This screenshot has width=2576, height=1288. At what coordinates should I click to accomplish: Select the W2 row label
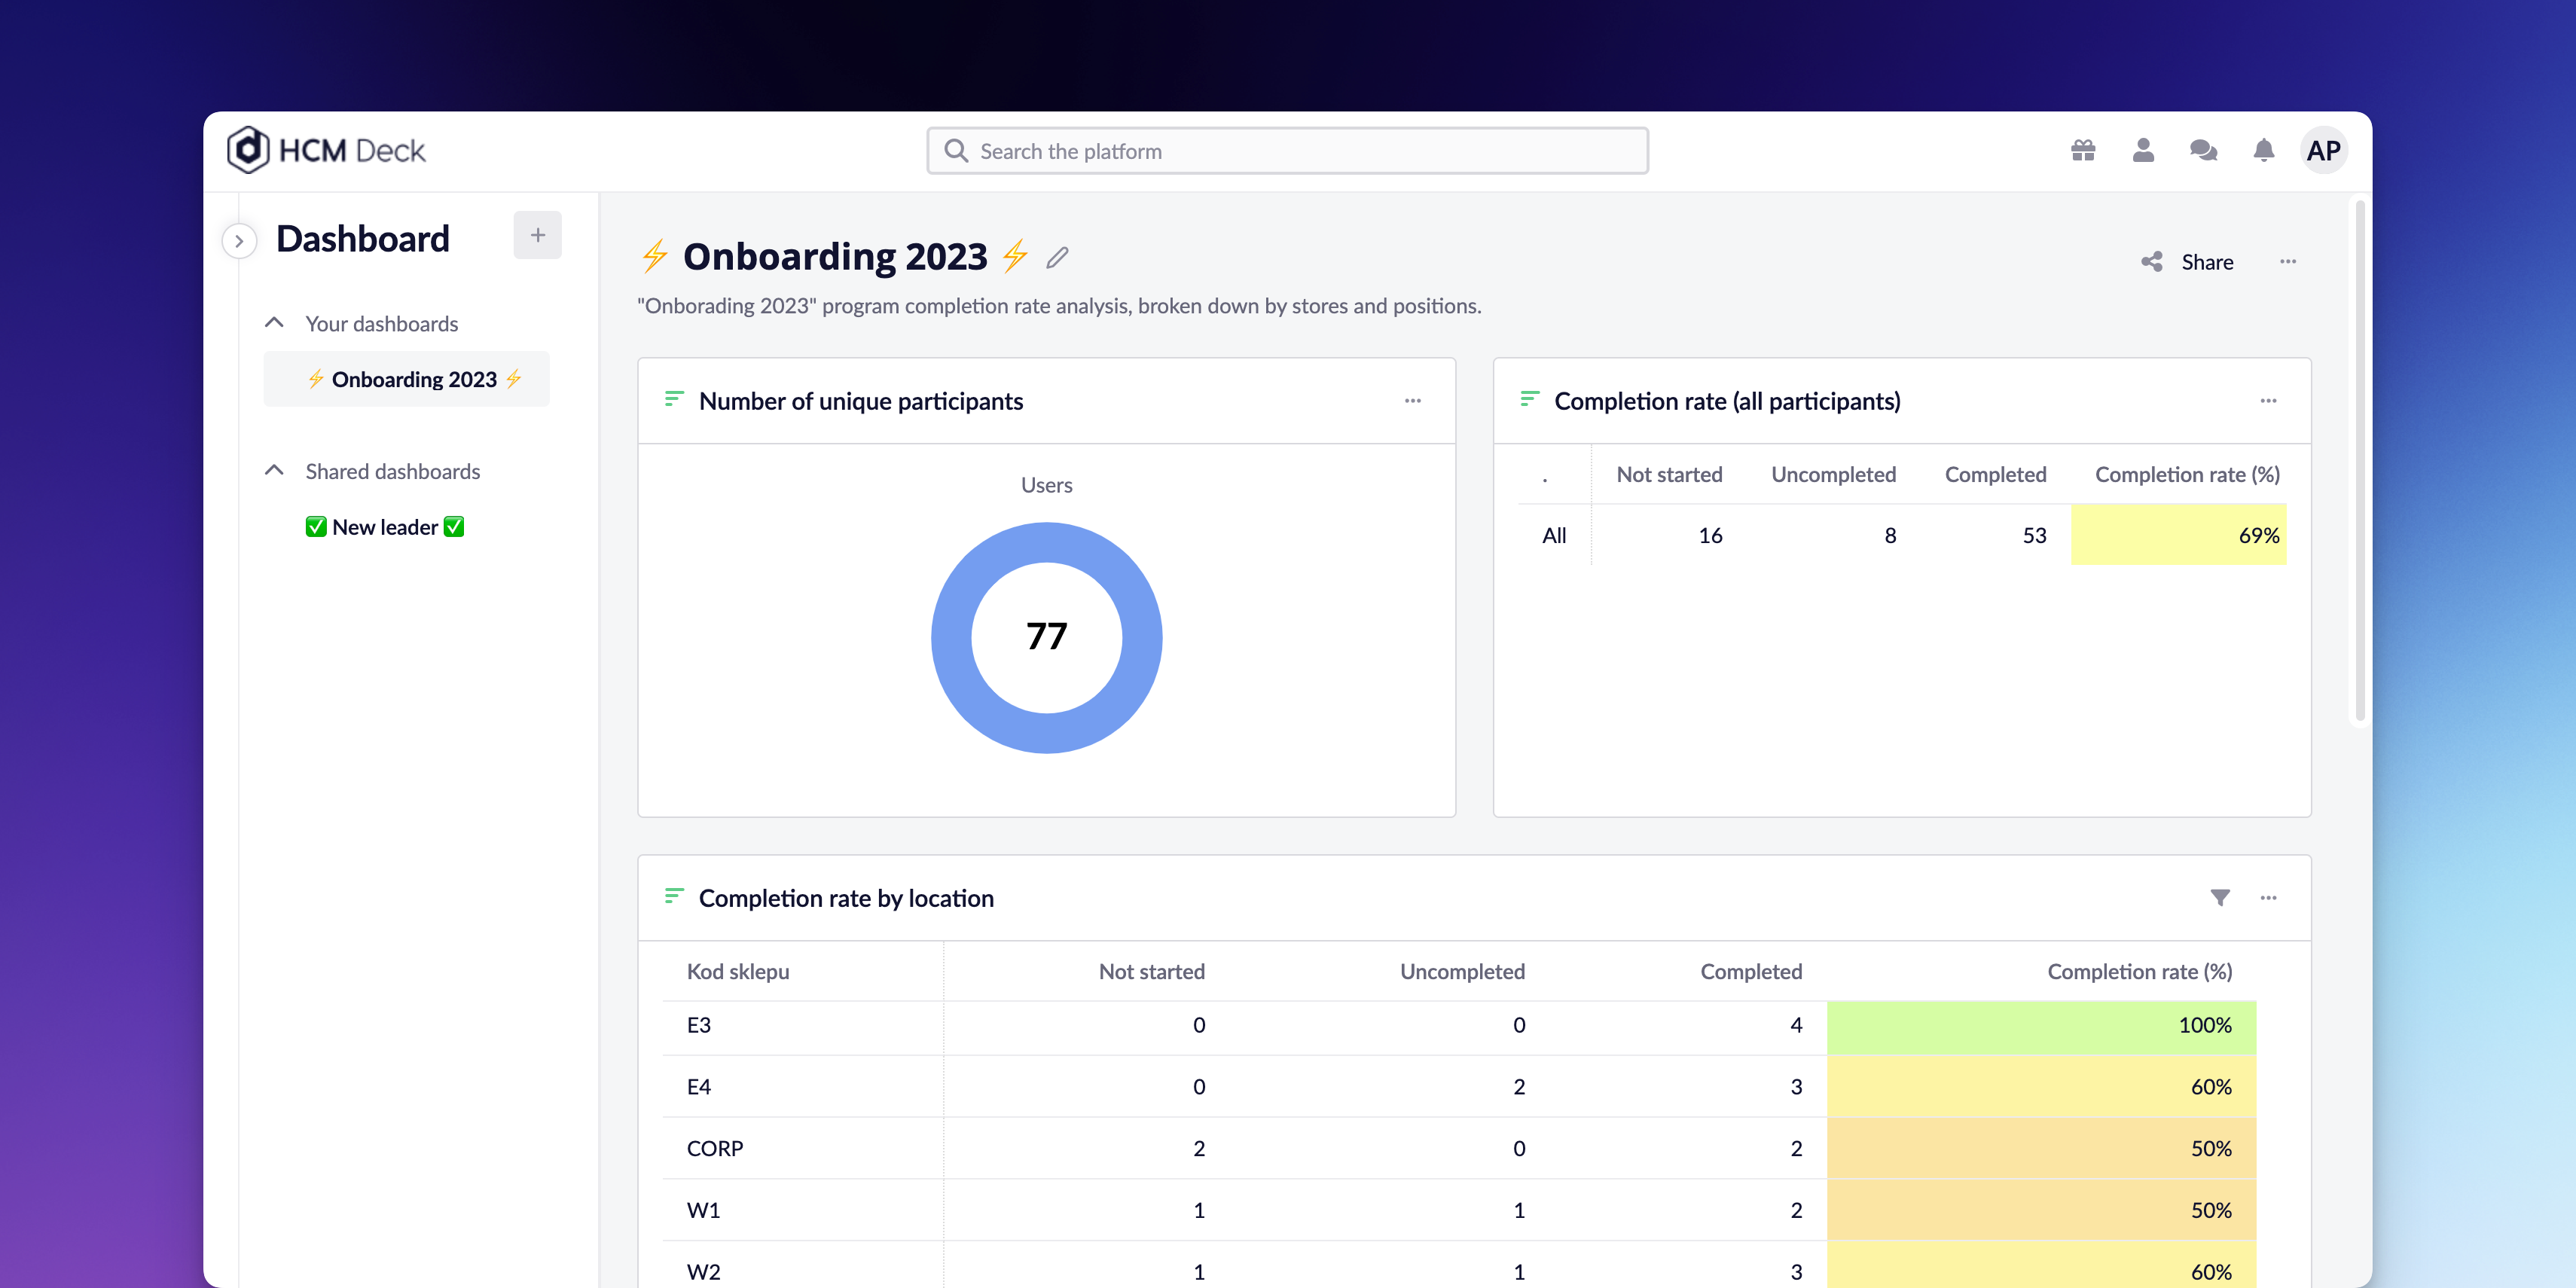pos(703,1272)
